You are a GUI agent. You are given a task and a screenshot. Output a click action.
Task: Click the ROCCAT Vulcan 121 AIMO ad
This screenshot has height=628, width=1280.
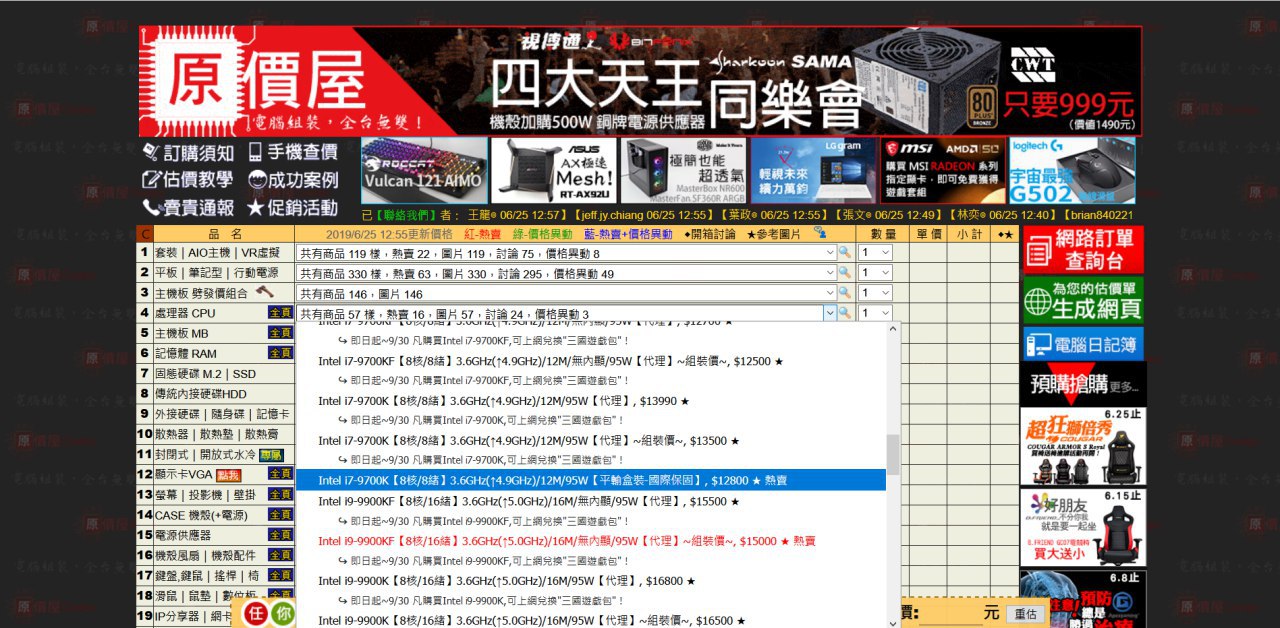pyautogui.click(x=424, y=170)
